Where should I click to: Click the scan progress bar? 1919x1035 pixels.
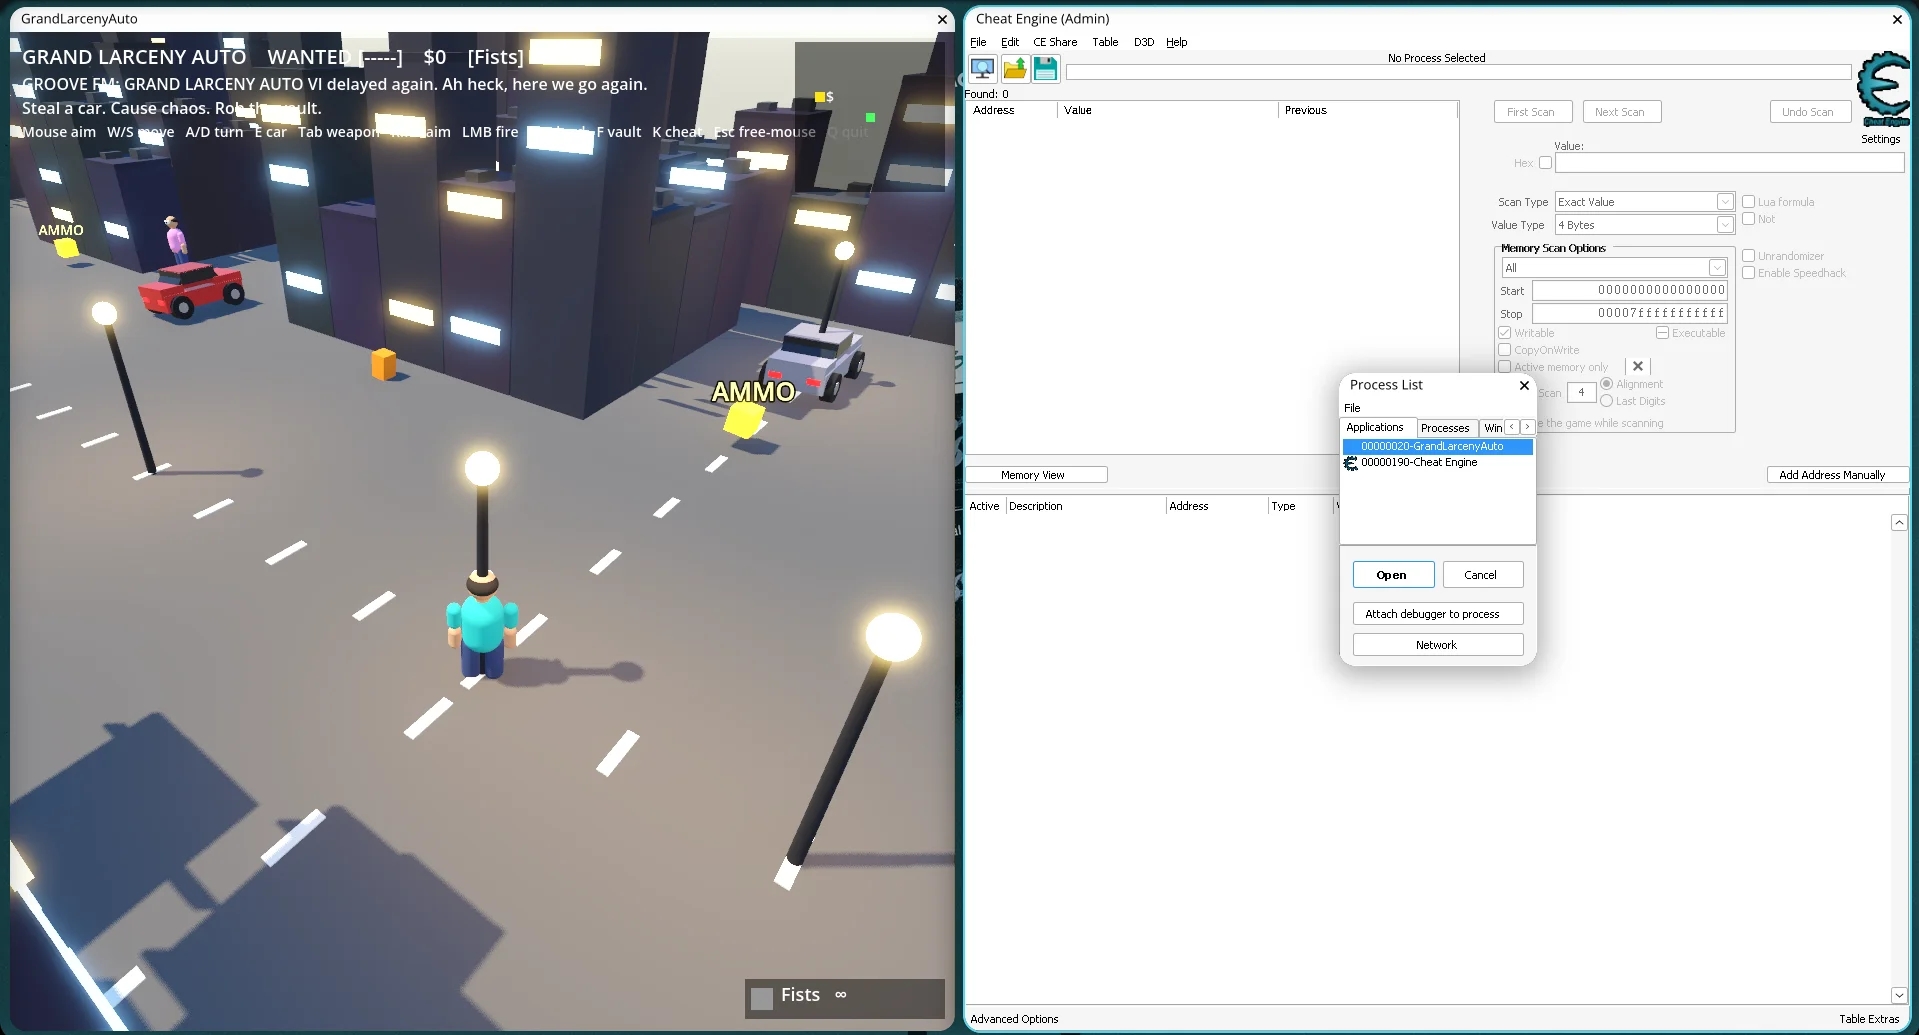point(1458,72)
